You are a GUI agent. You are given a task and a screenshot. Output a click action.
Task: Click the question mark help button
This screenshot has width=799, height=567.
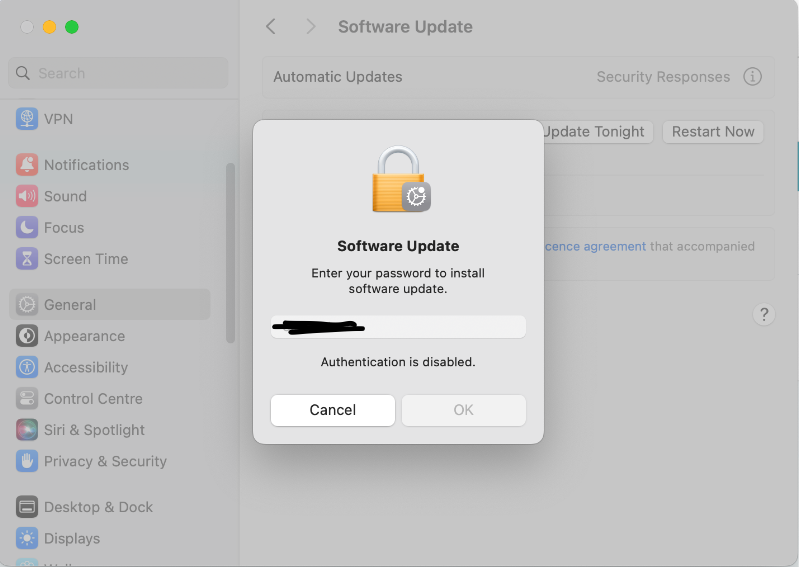click(764, 315)
